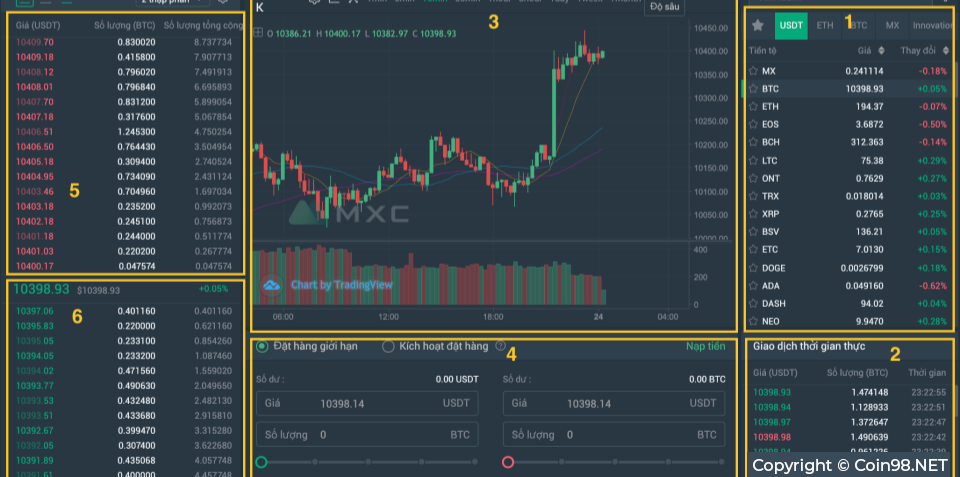Pick bid price 10395.83 in order book
Viewport: 960px width, 477px height.
(x=35, y=326)
